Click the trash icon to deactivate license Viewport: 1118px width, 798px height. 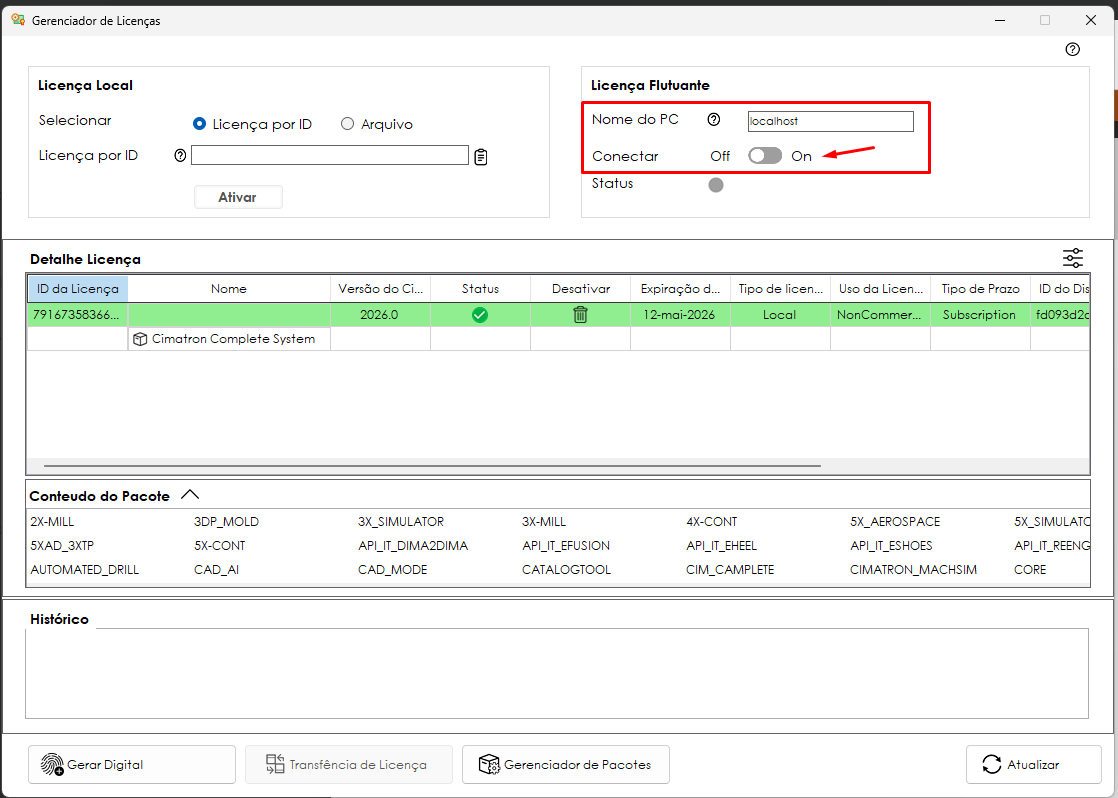point(580,314)
